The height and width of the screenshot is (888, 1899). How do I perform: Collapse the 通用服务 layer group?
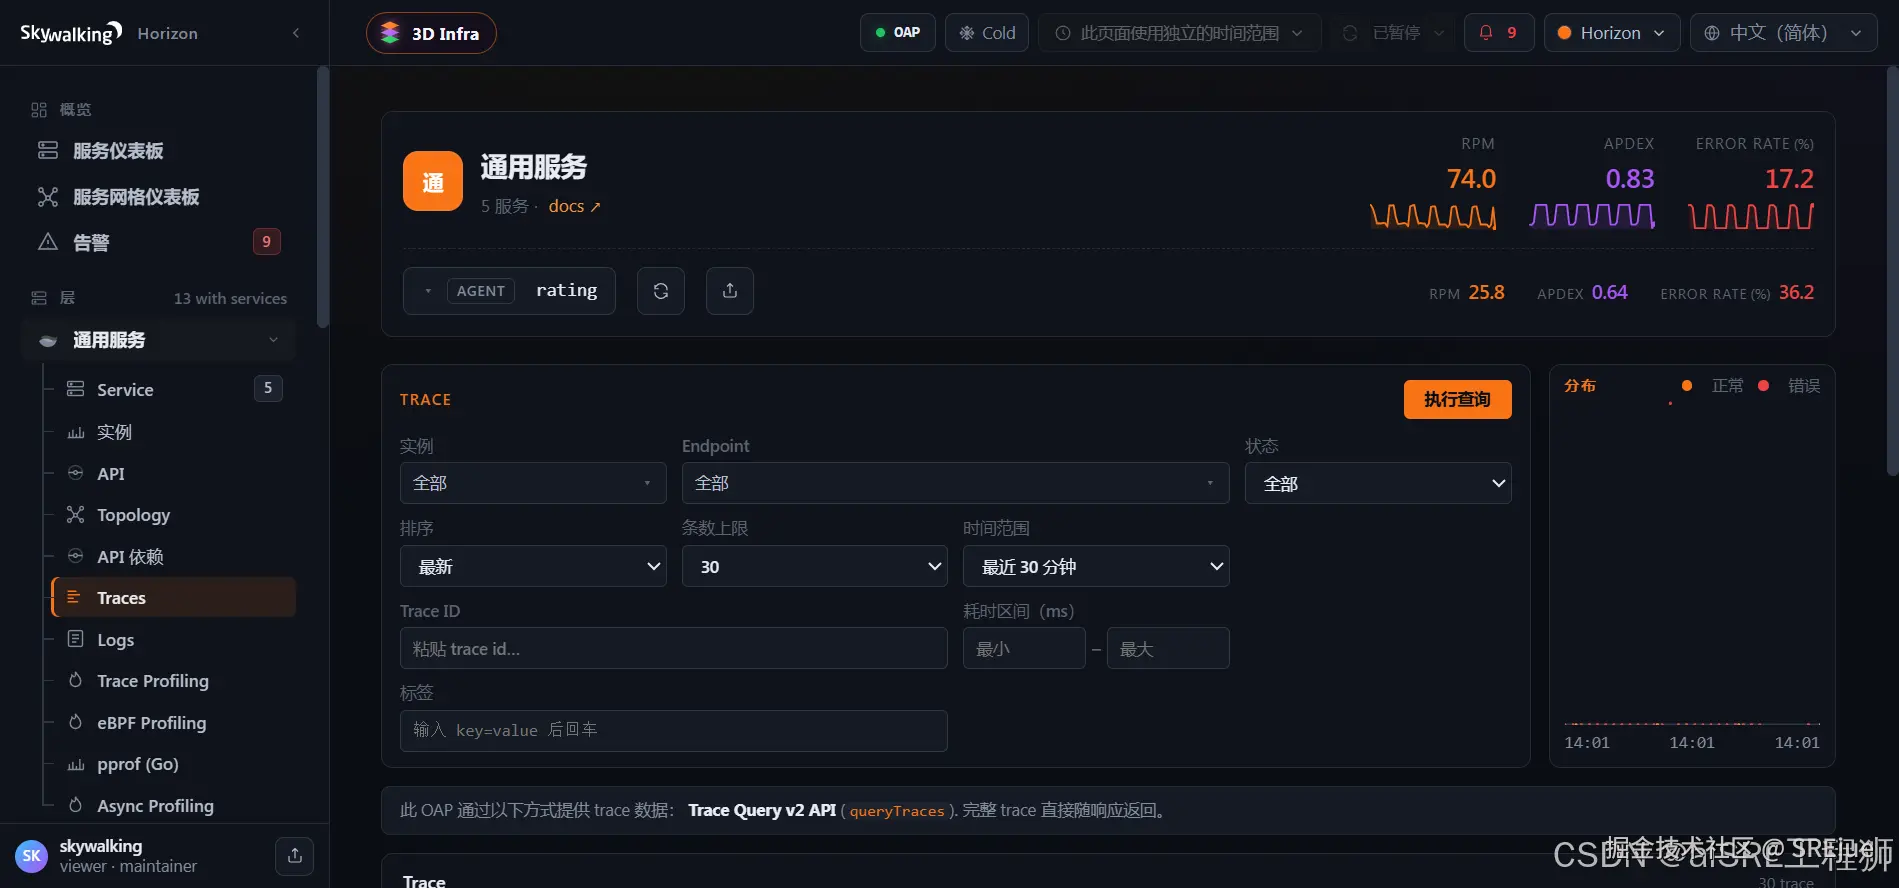[x=273, y=340]
